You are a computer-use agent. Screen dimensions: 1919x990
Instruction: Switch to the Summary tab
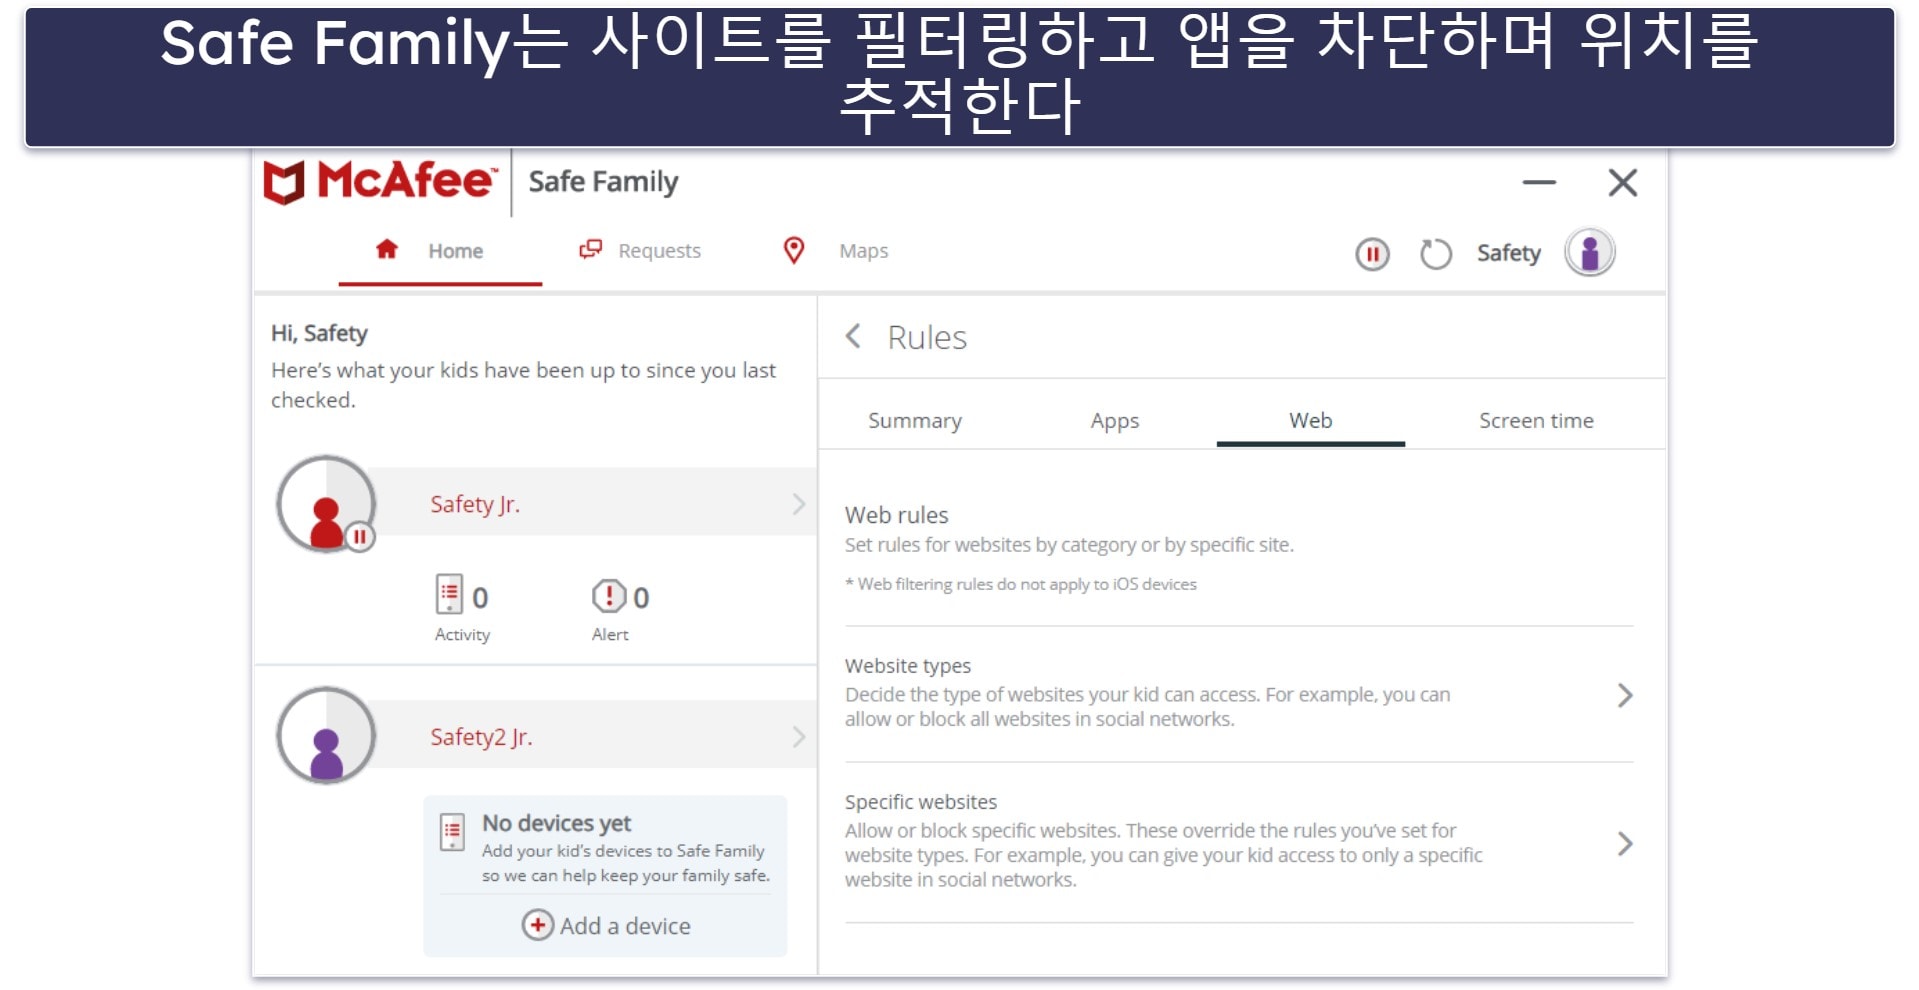click(x=915, y=421)
